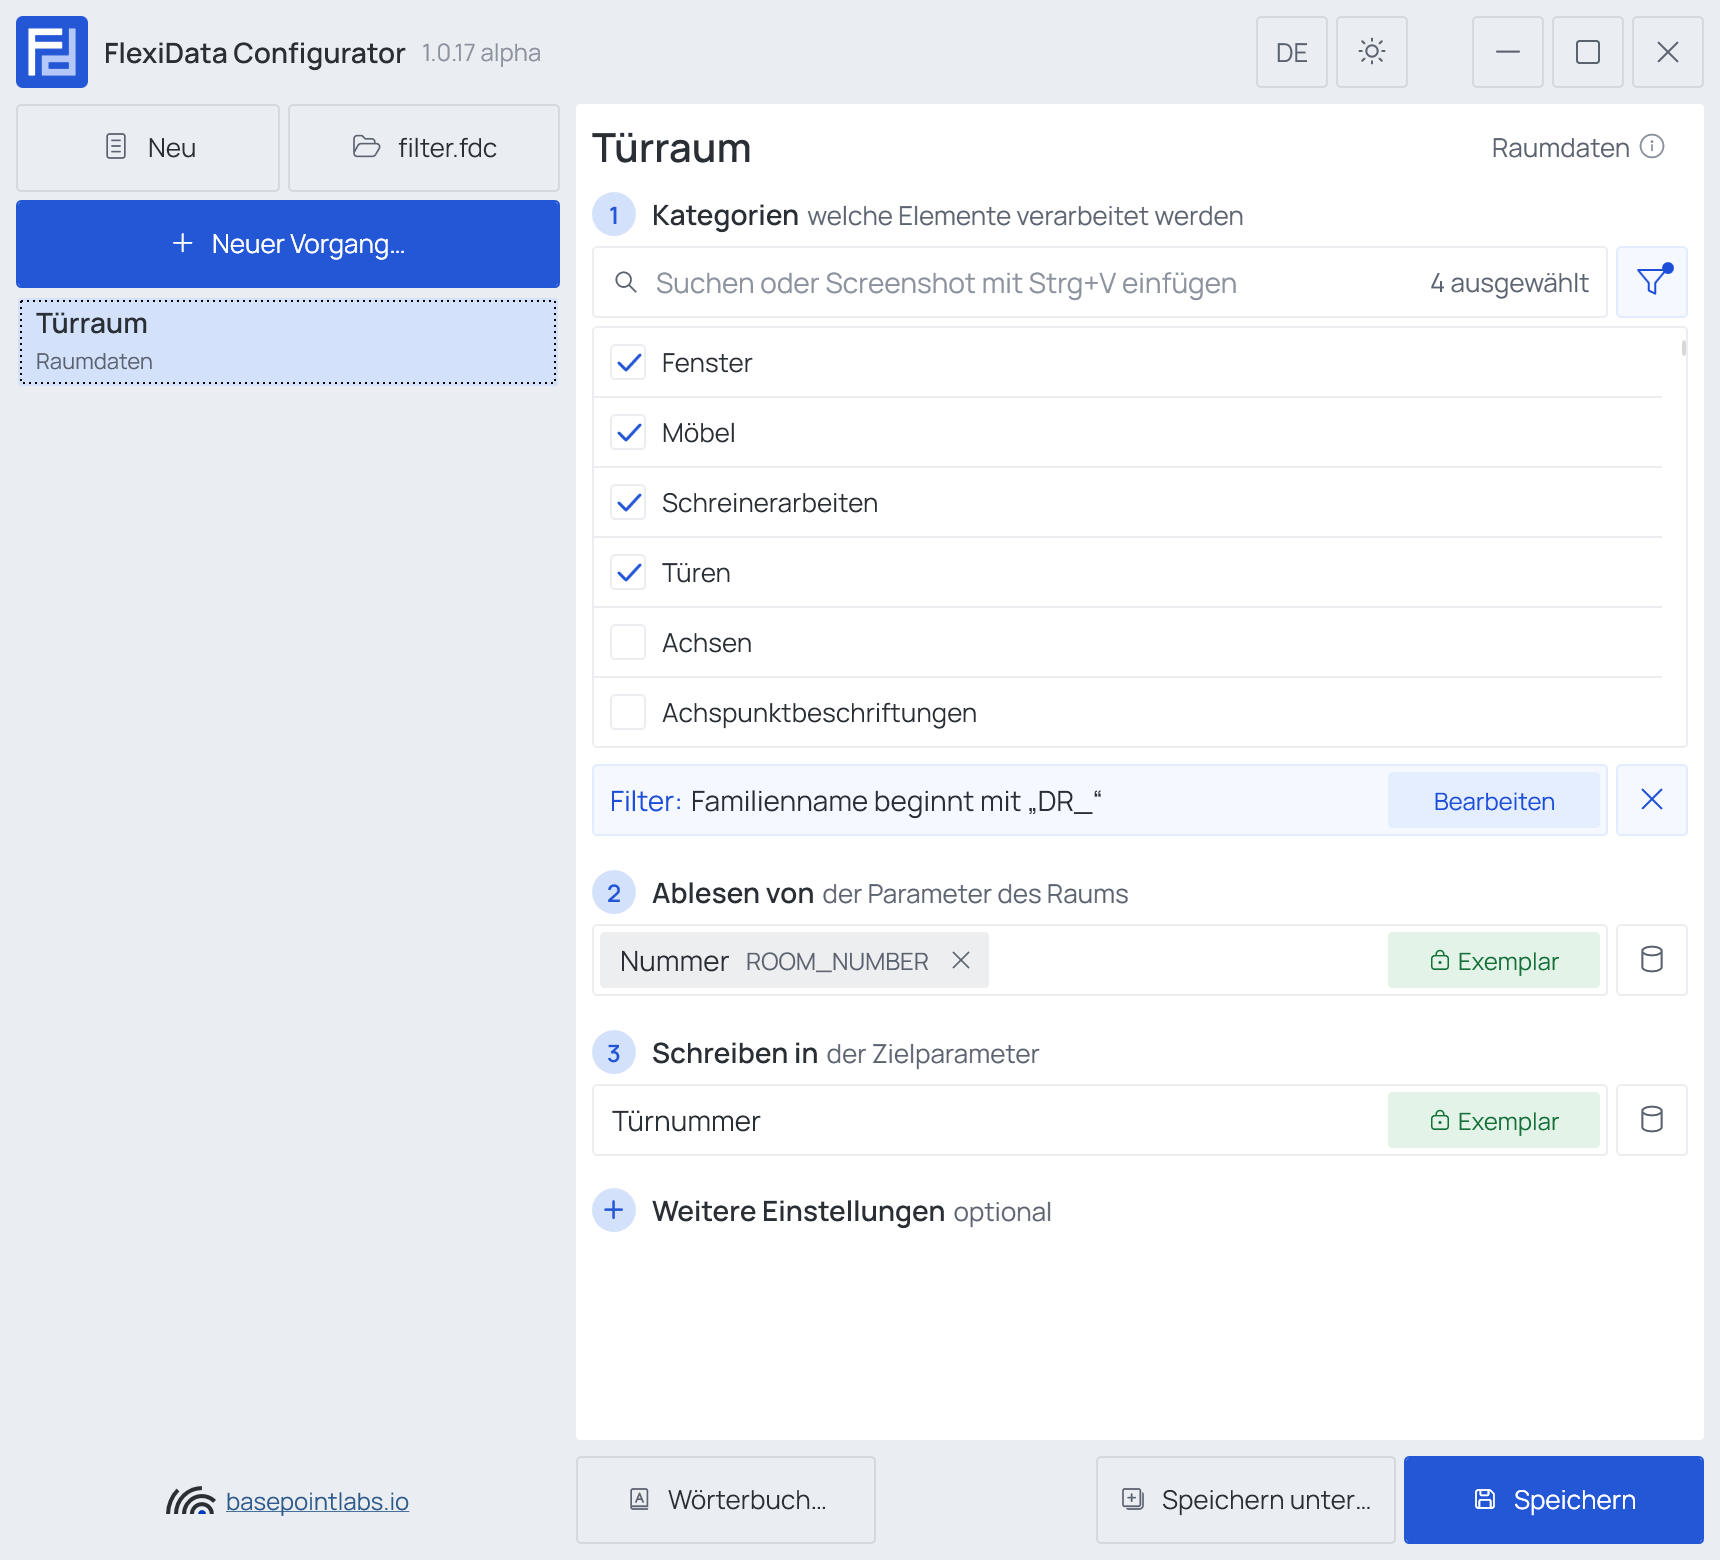Open the Wörterbuch dialog
Viewport: 1720px width, 1560px height.
tap(726, 1500)
